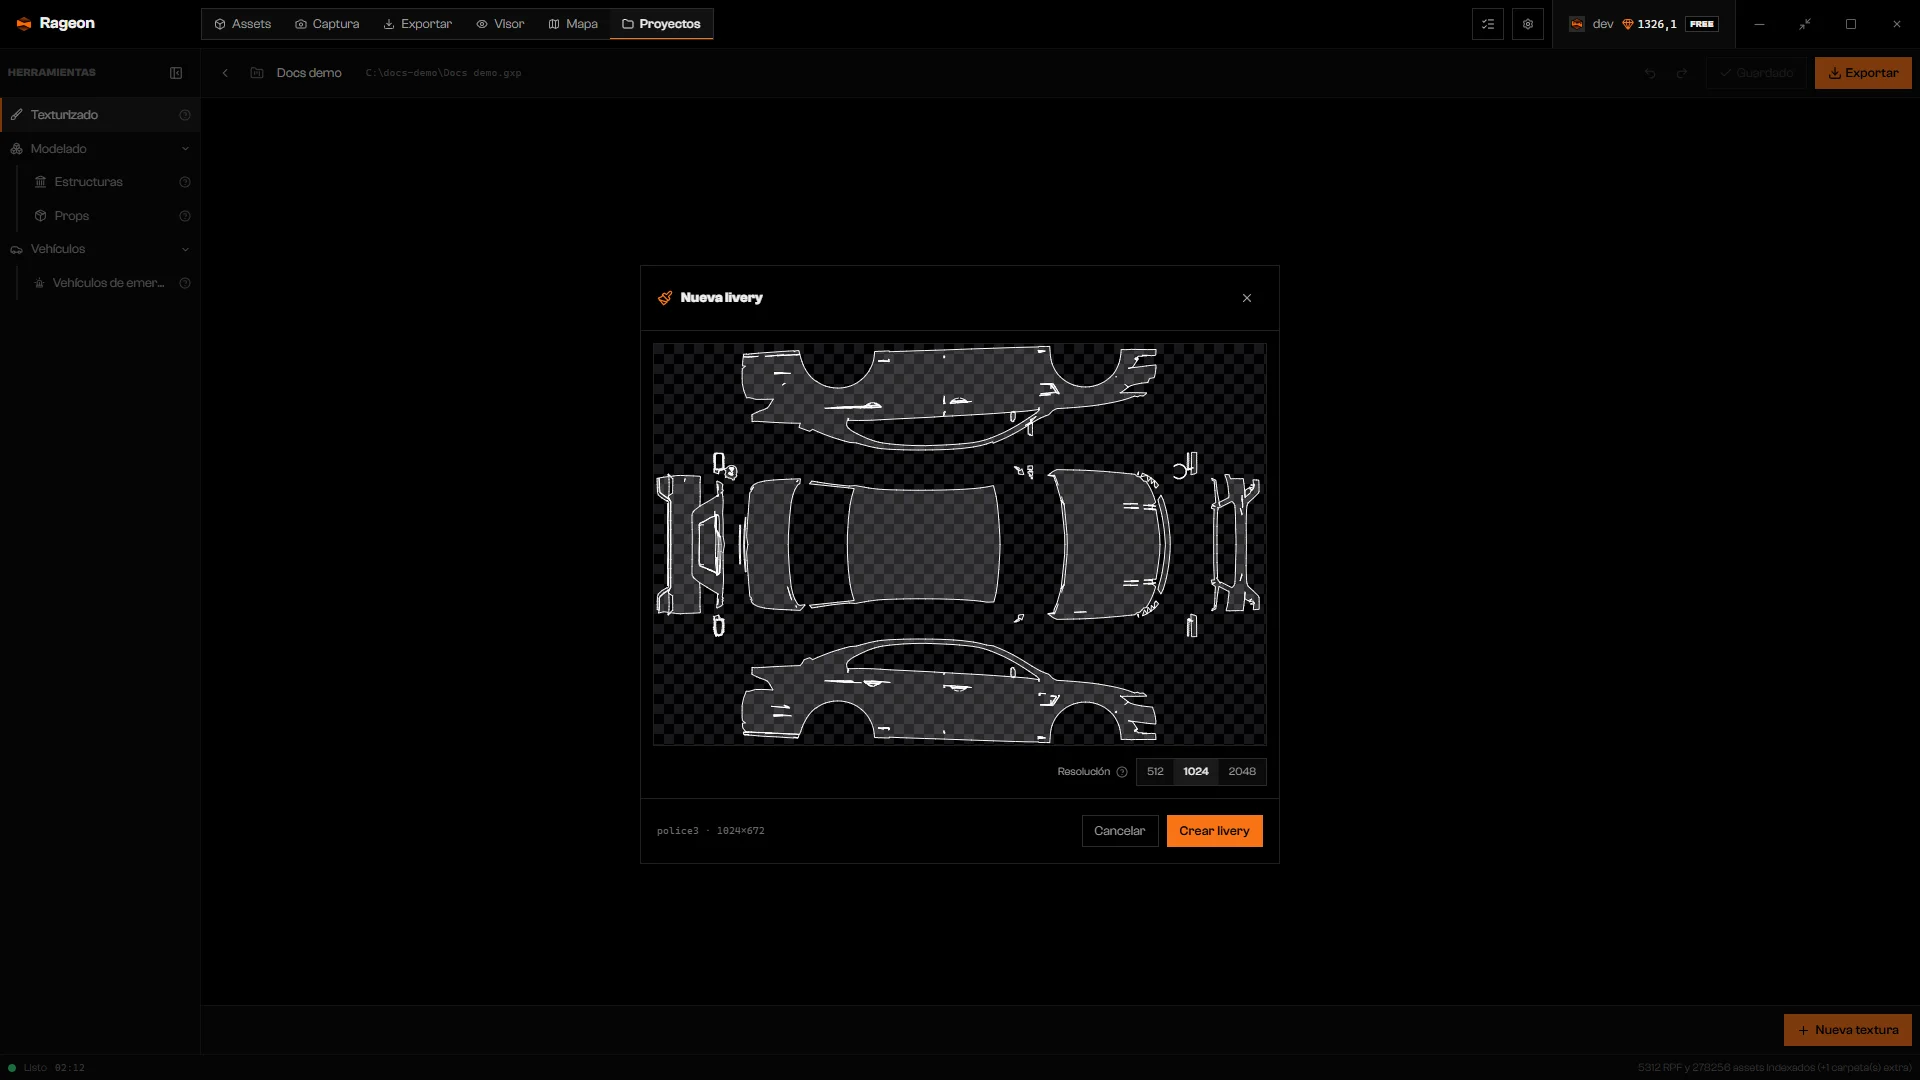The image size is (1920, 1080).
Task: Click the FREE plan badge
Action: pos(1702,24)
